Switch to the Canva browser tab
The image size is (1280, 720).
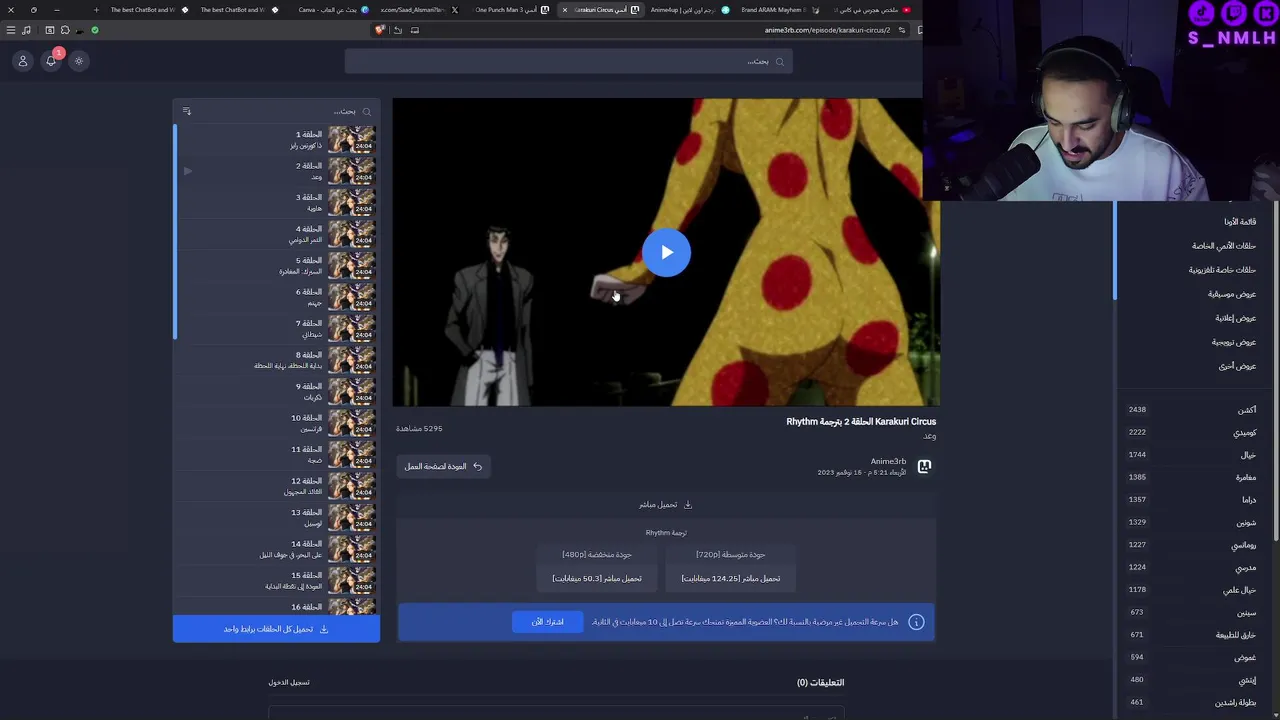[x=332, y=10]
